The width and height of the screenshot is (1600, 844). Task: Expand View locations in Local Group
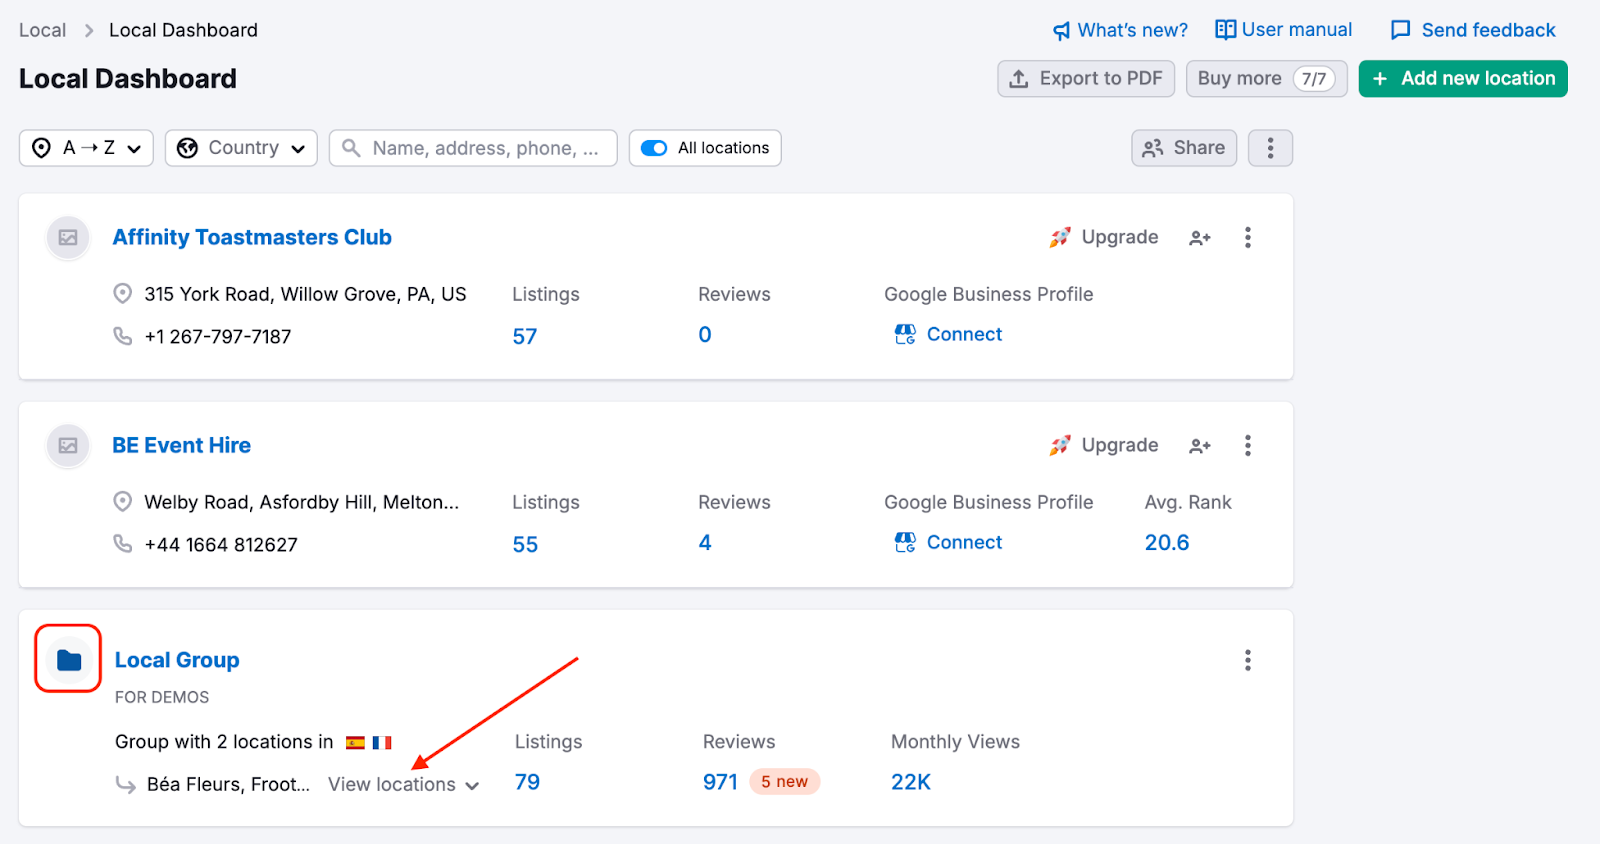coord(404,785)
